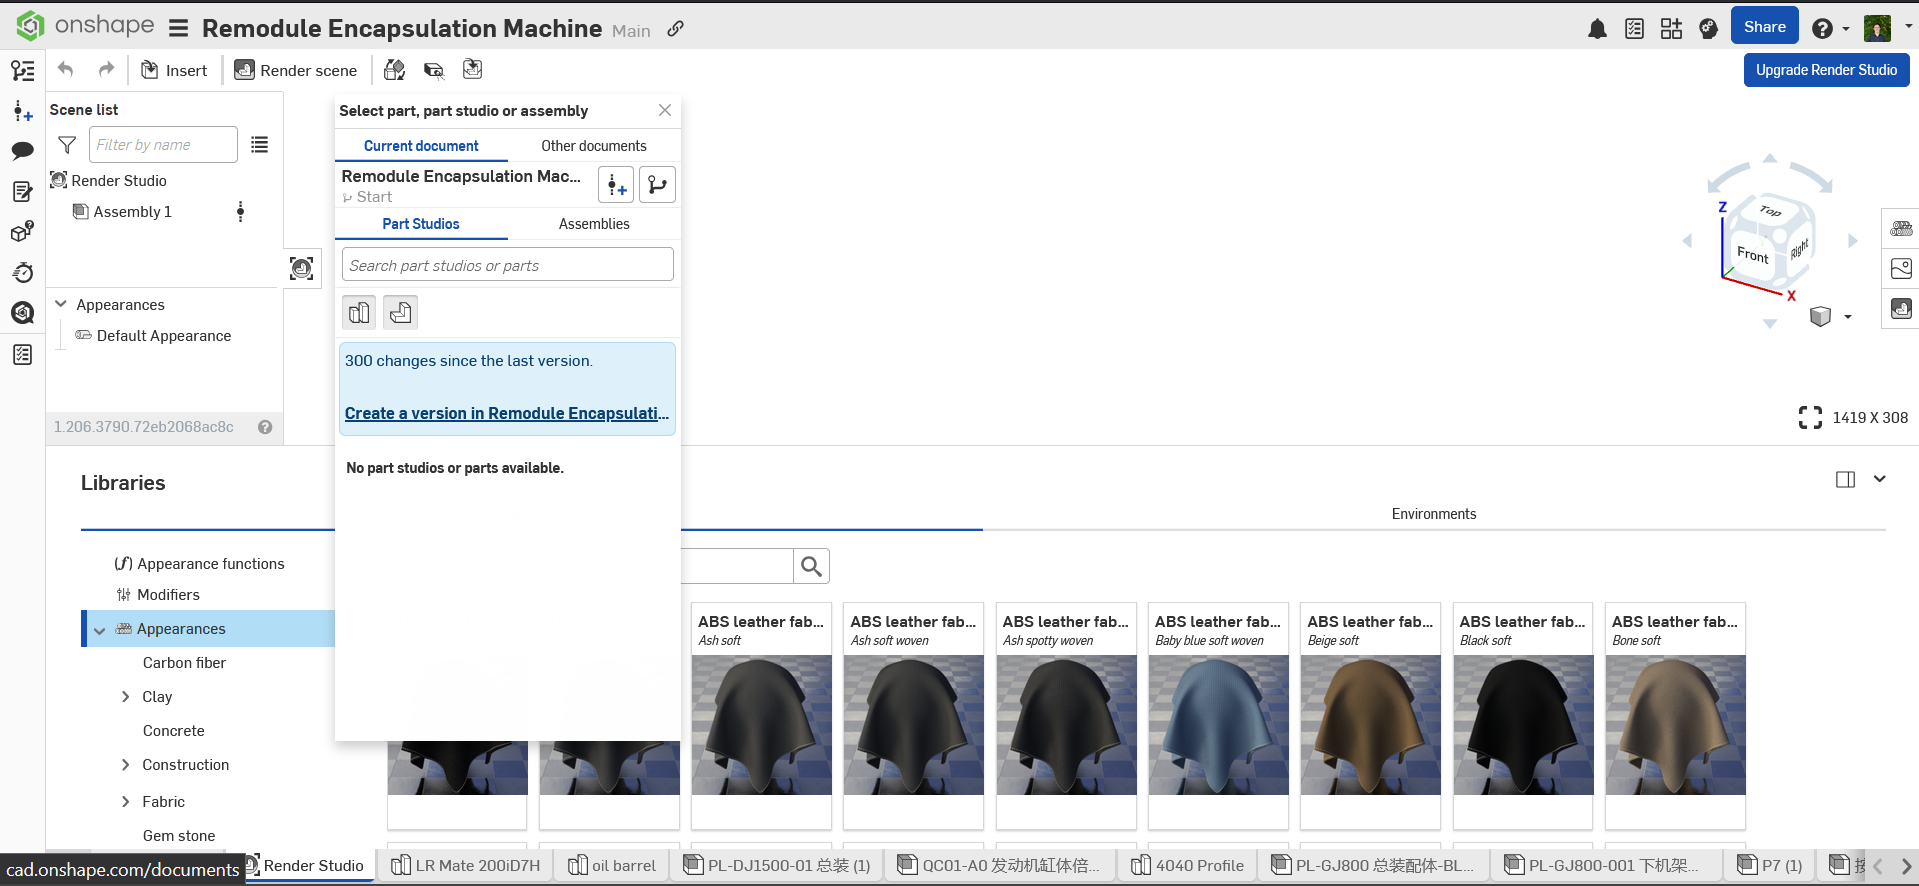Click the Filter by name field
Screen dimensions: 1919x886
click(x=164, y=145)
